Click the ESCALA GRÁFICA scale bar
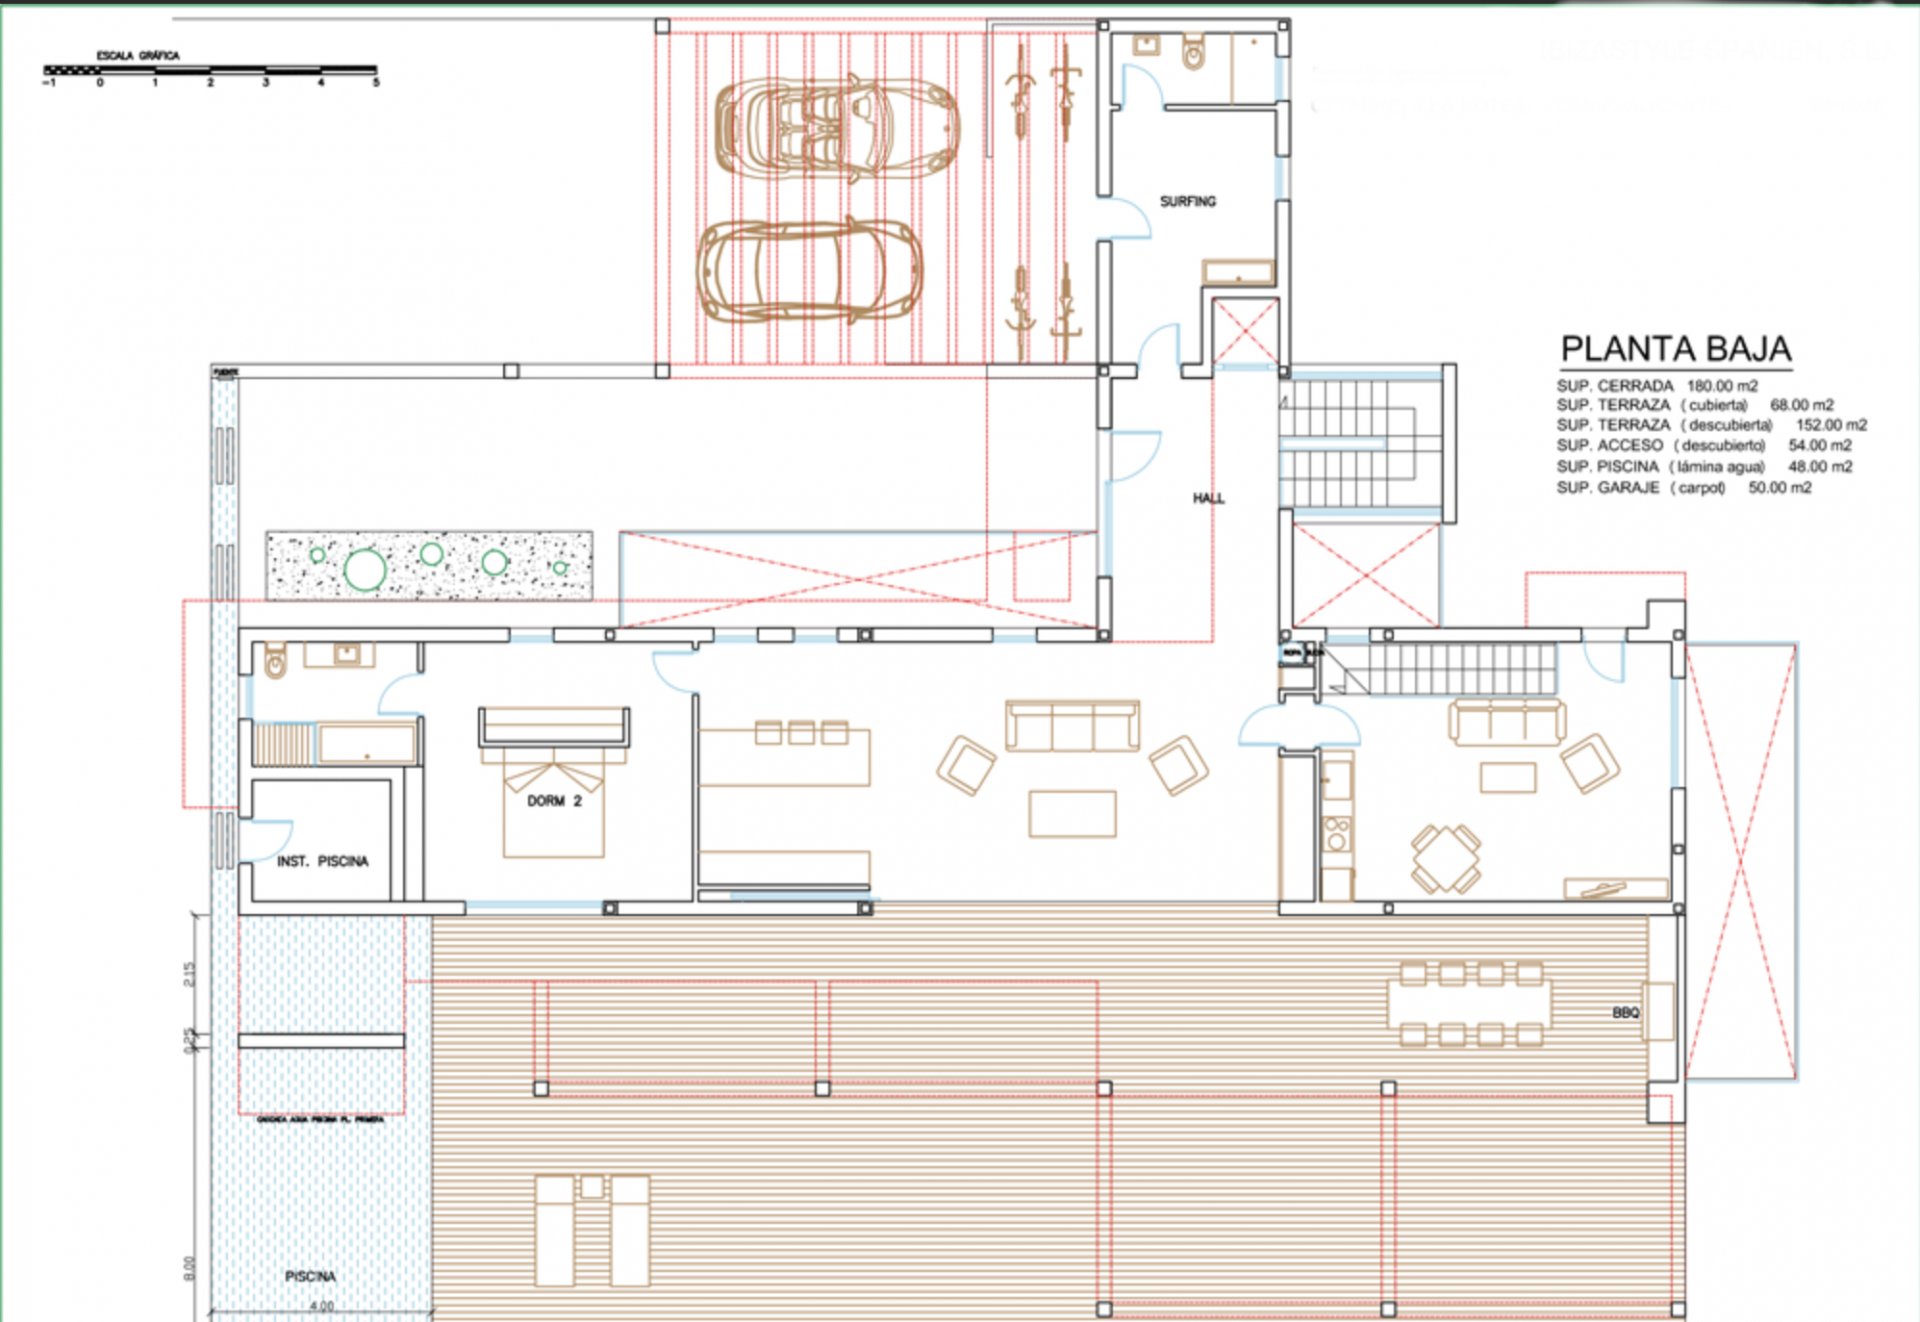Viewport: 1920px width, 1322px height. coord(210,70)
